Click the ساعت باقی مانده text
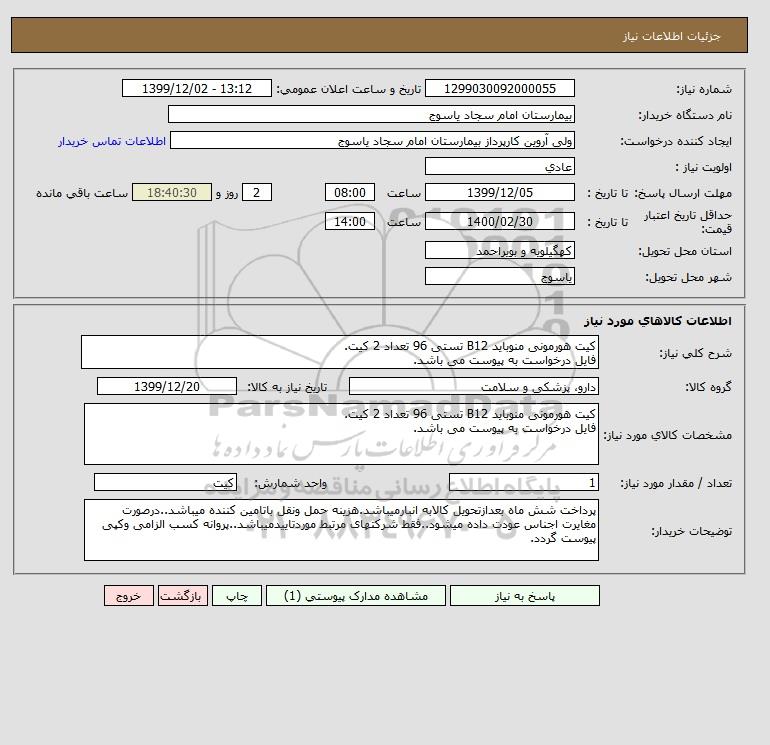 coord(82,193)
